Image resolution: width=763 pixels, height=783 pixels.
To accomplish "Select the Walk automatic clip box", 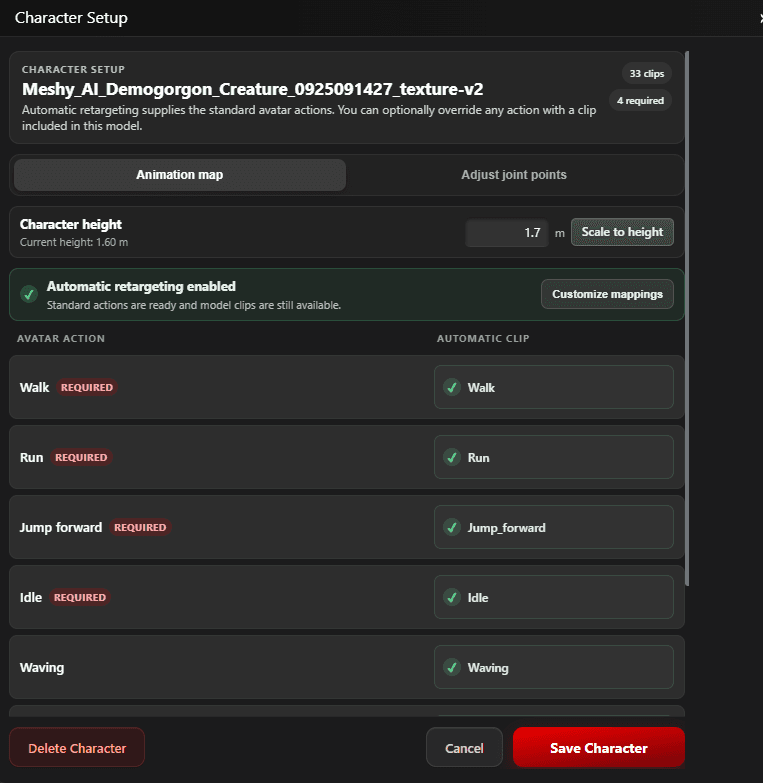I will pyautogui.click(x=554, y=387).
